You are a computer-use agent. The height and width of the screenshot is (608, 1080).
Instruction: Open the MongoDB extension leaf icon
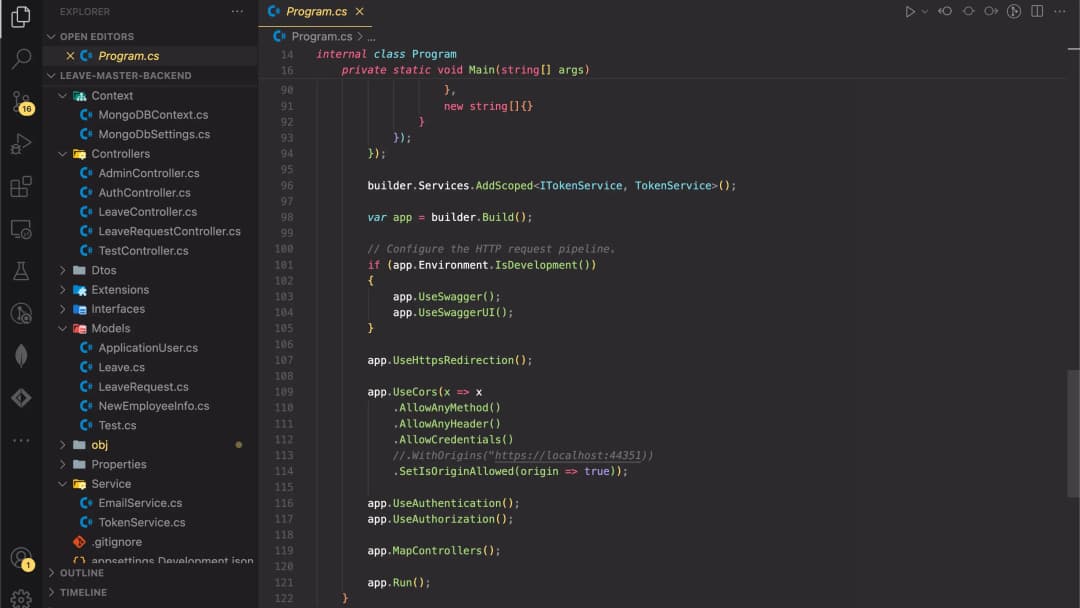(x=21, y=355)
